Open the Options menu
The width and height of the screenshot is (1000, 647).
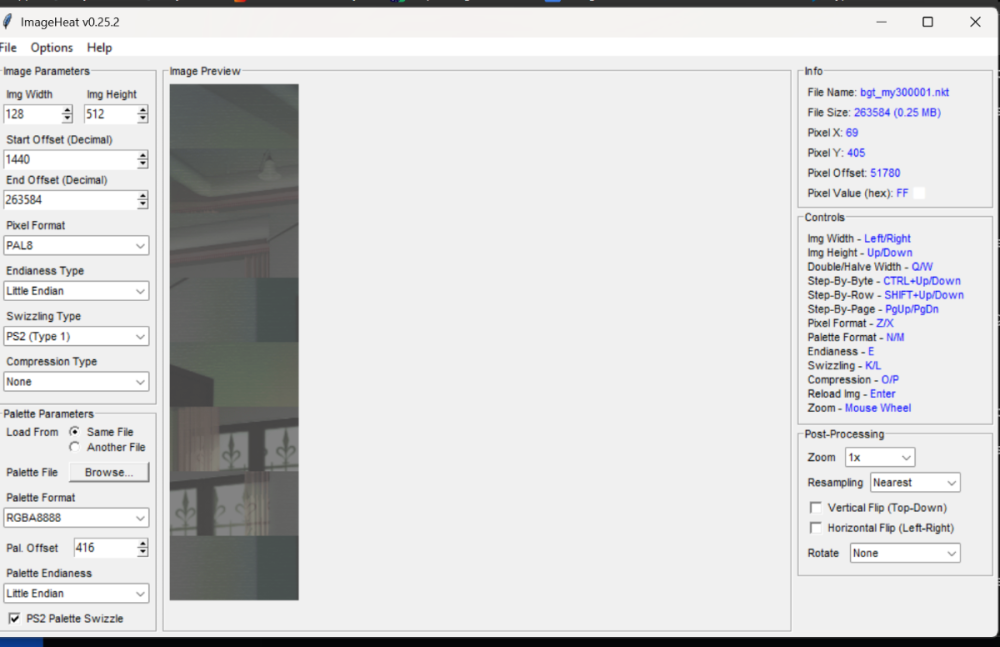click(52, 48)
